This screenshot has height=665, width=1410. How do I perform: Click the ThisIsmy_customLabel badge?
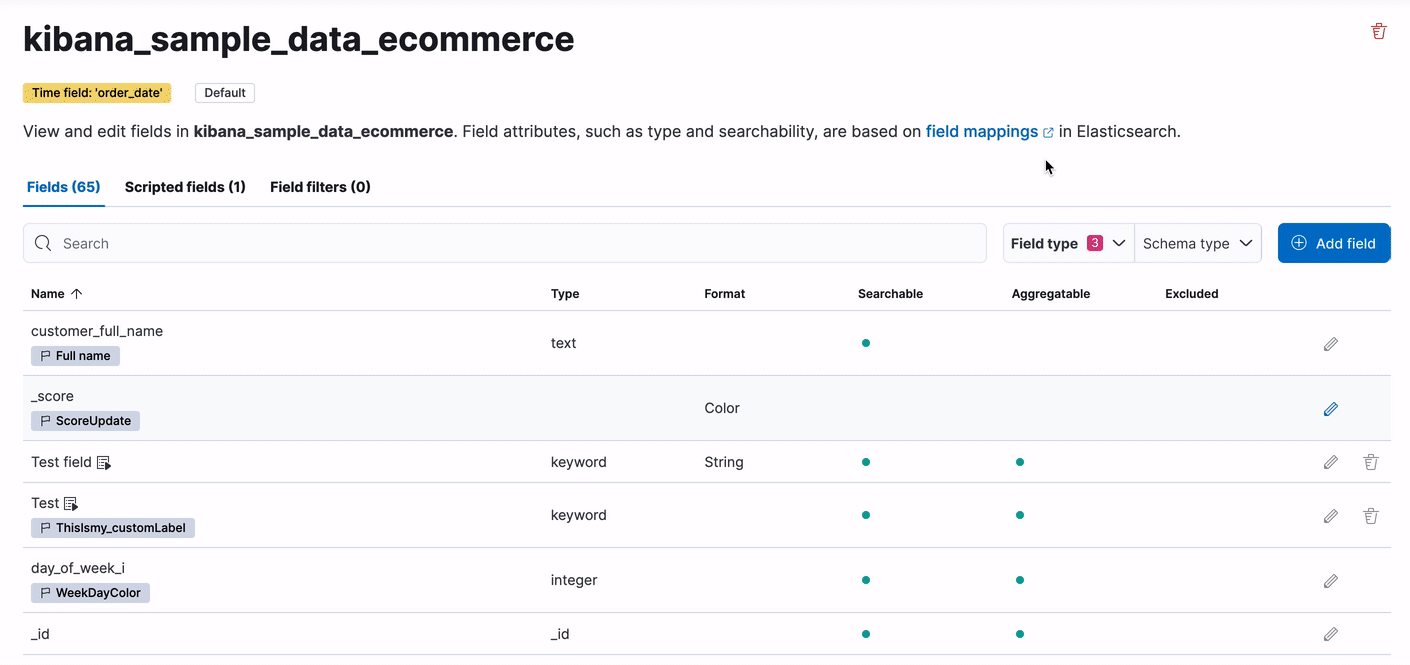(x=113, y=528)
